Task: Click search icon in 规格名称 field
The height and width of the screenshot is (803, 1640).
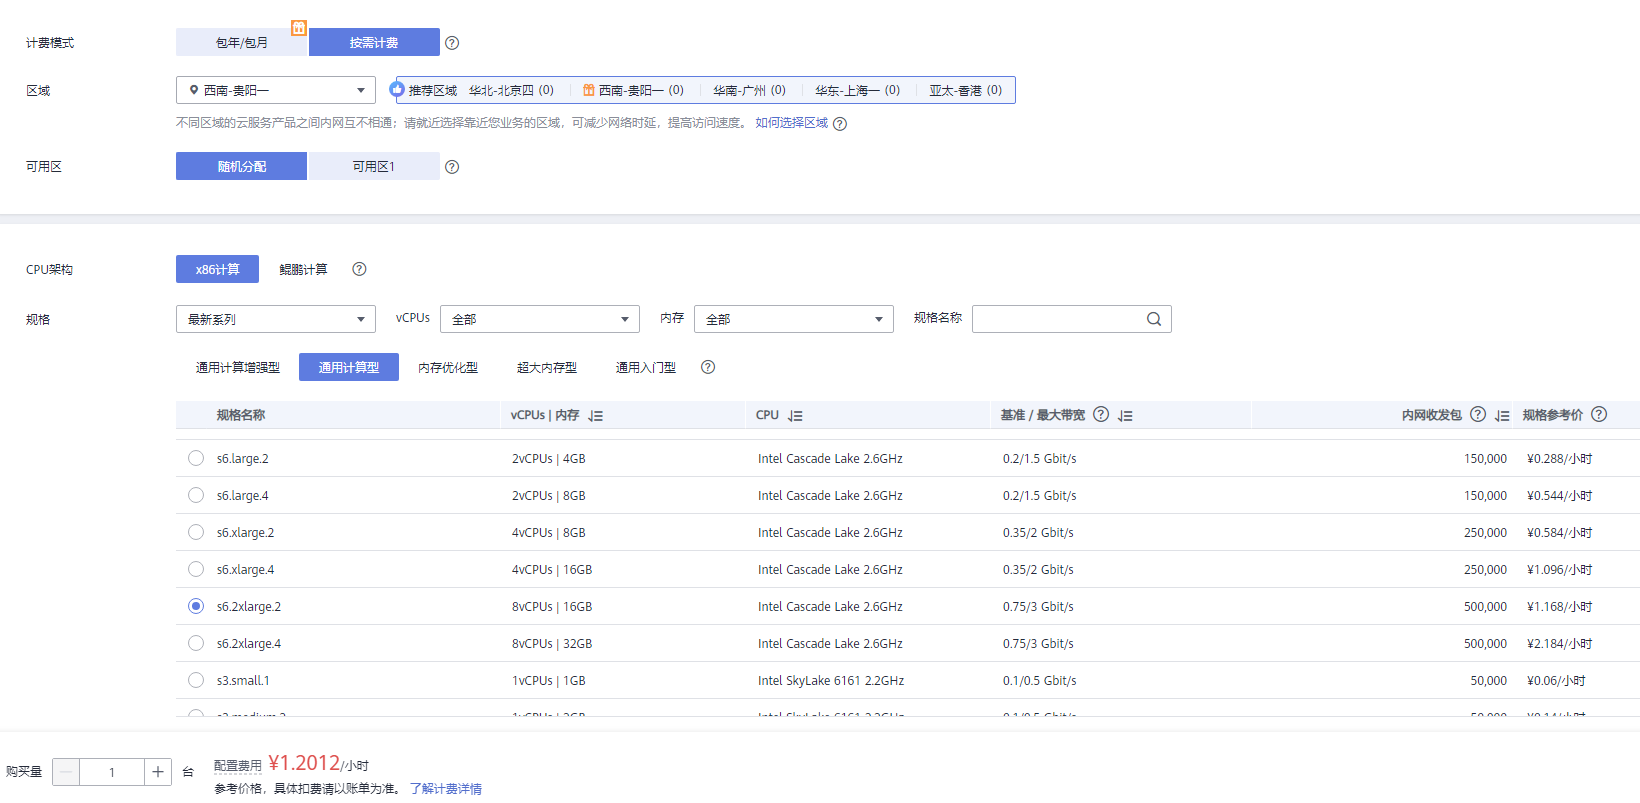Action: point(1154,319)
